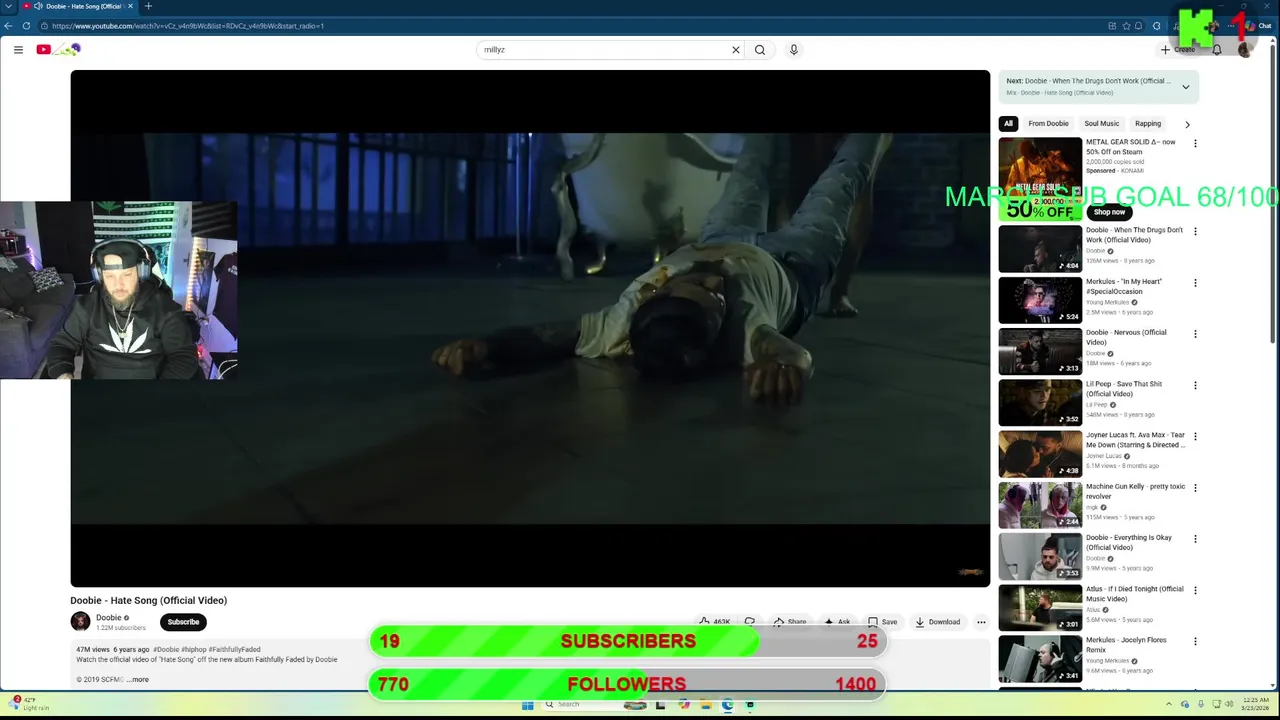Click the YouTube logo home link

[x=58, y=49]
